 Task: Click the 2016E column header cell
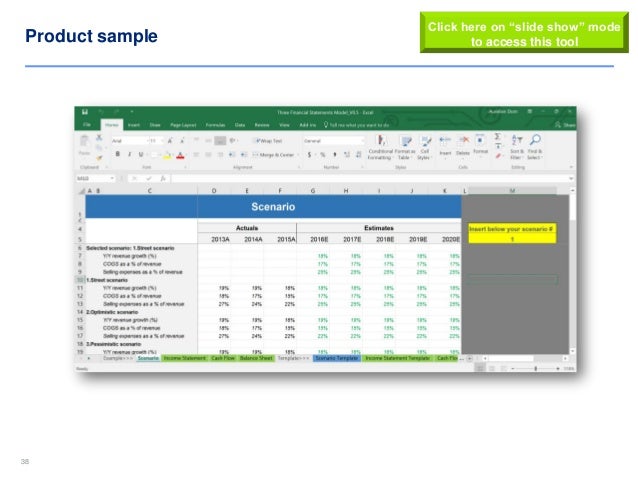click(319, 239)
